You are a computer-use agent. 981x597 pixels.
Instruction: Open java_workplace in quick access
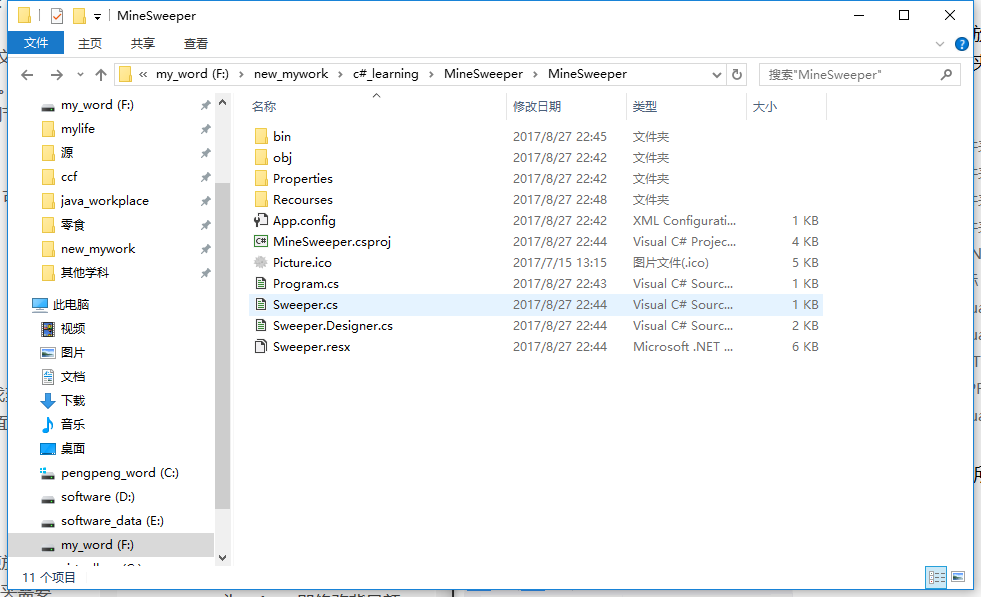(104, 201)
